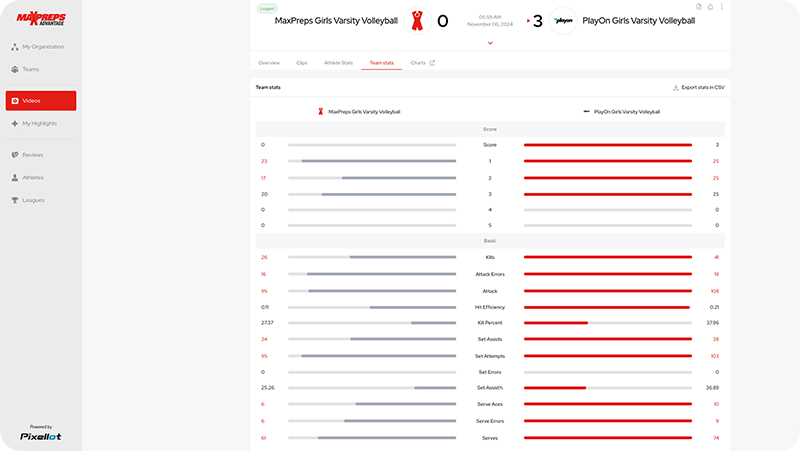Screen dimensions: 800x451
Task: Click PlayOn Attack value 108
Action: tap(714, 291)
